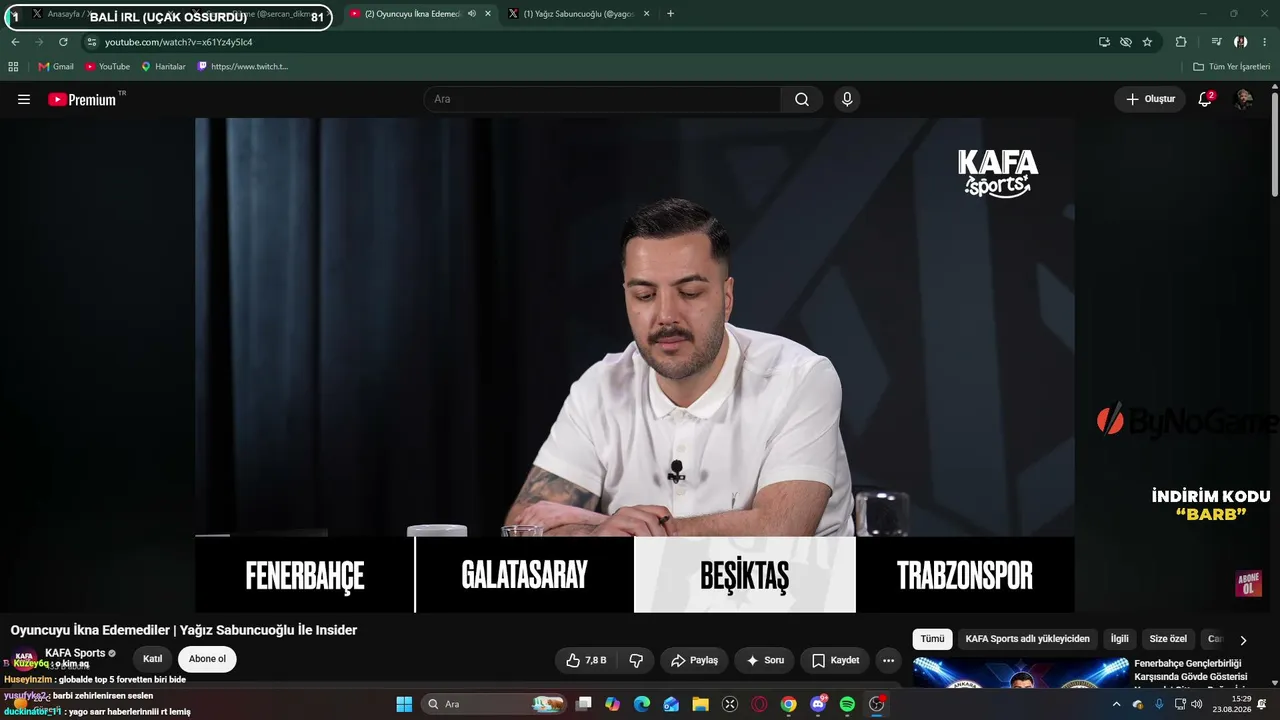The image size is (1280, 720).
Task: Select the İlgili filter chip
Action: [x=1119, y=639]
